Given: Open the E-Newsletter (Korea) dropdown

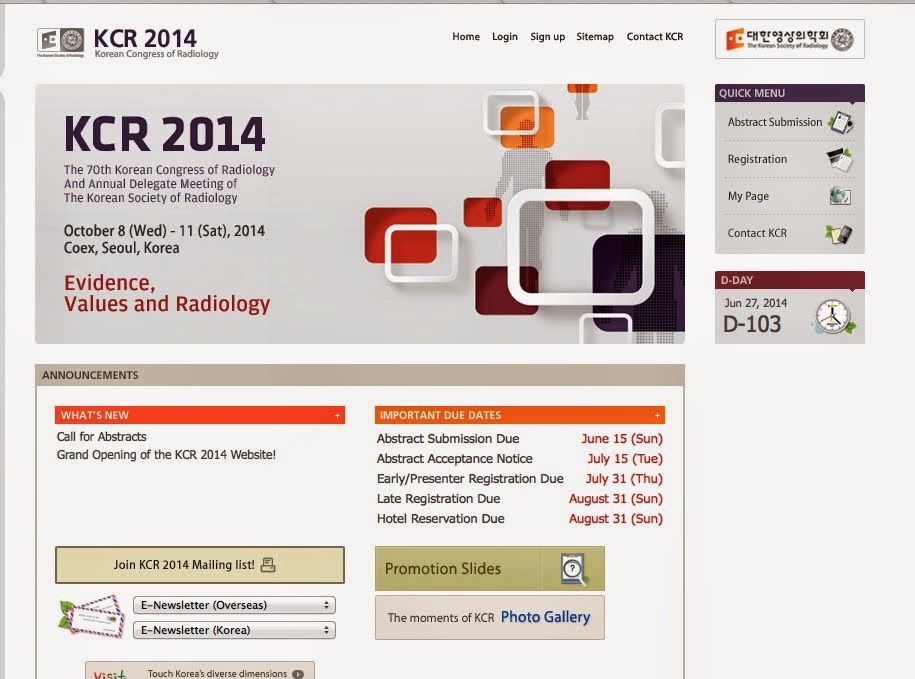Looking at the screenshot, I should pyautogui.click(x=234, y=630).
